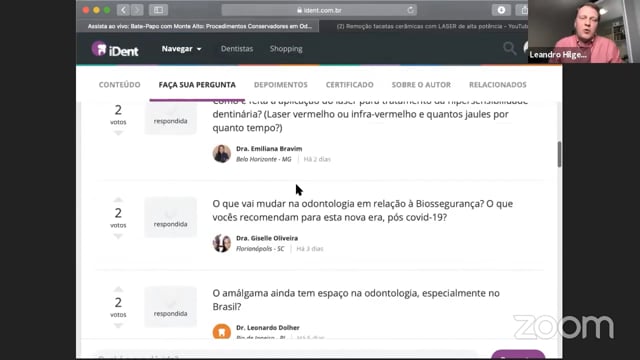Click Leandro Hilgert's video thumbnail
Image resolution: width=640 pixels, height=360 pixels.
click(584, 31)
